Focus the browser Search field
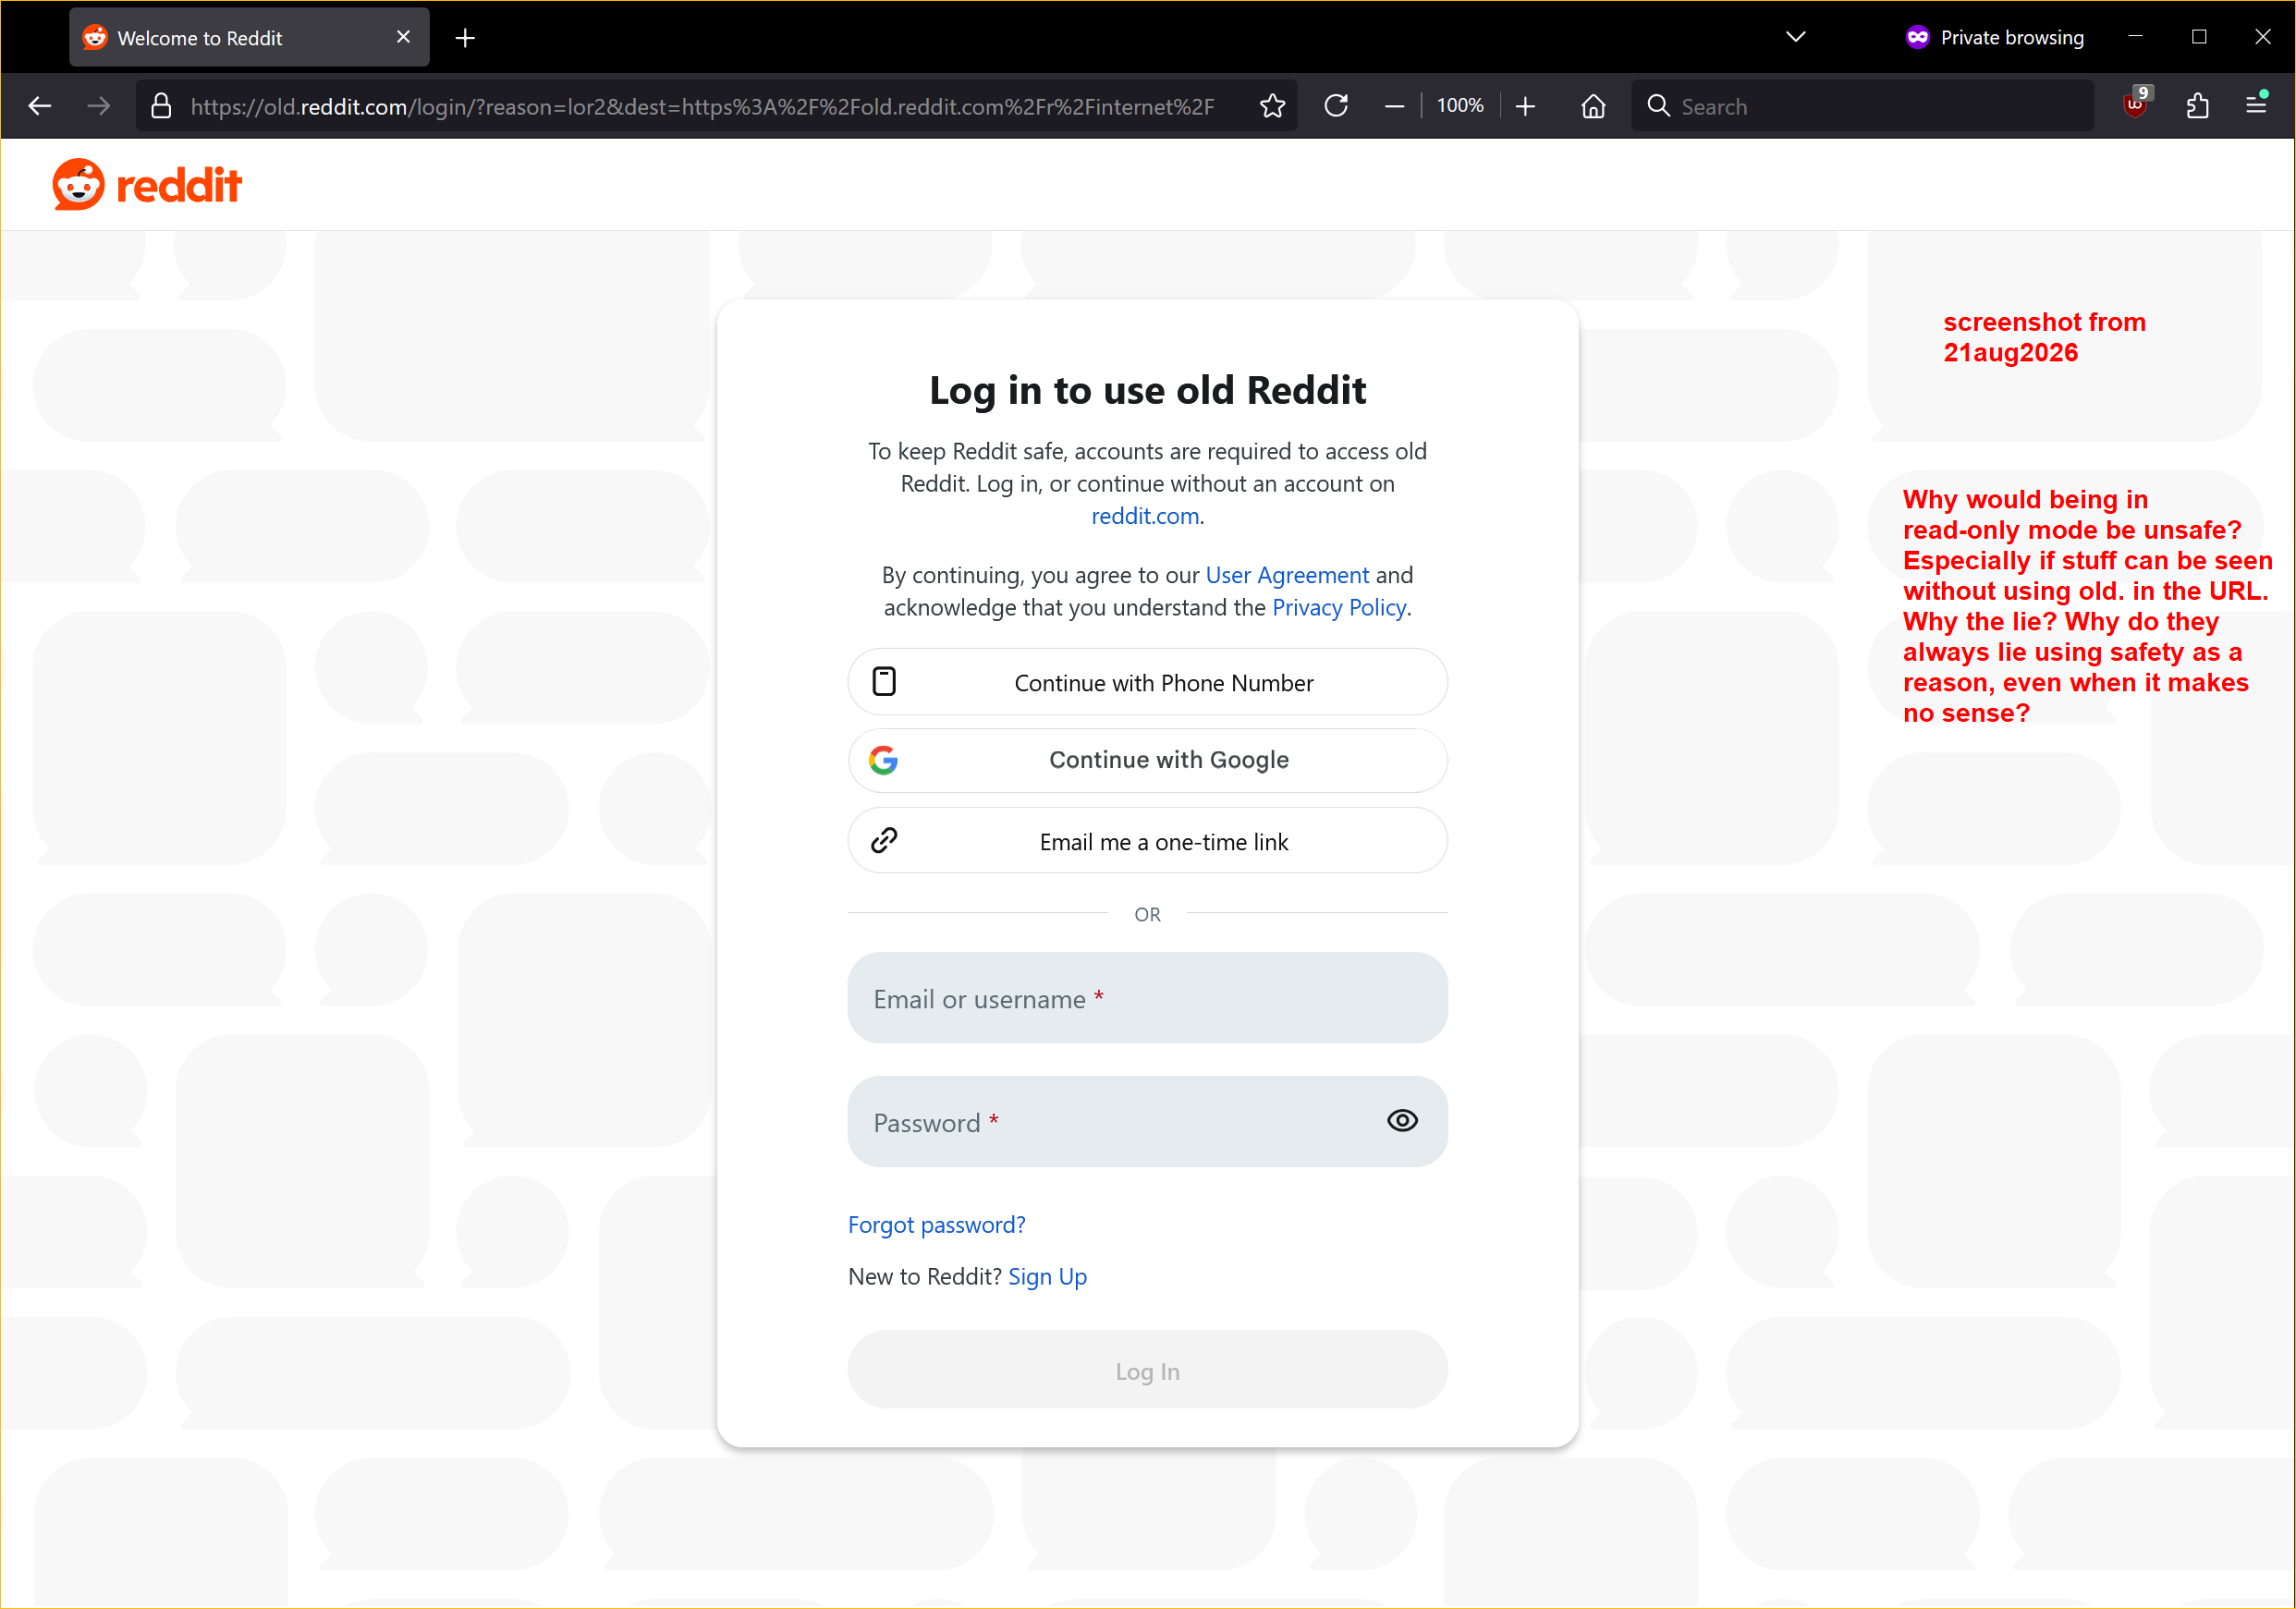Viewport: 2296px width, 1609px height. pyautogui.click(x=1862, y=106)
